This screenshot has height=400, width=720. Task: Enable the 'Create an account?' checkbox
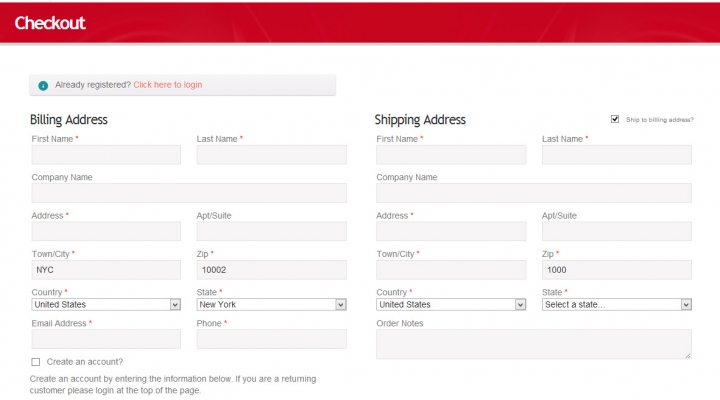[36, 362]
